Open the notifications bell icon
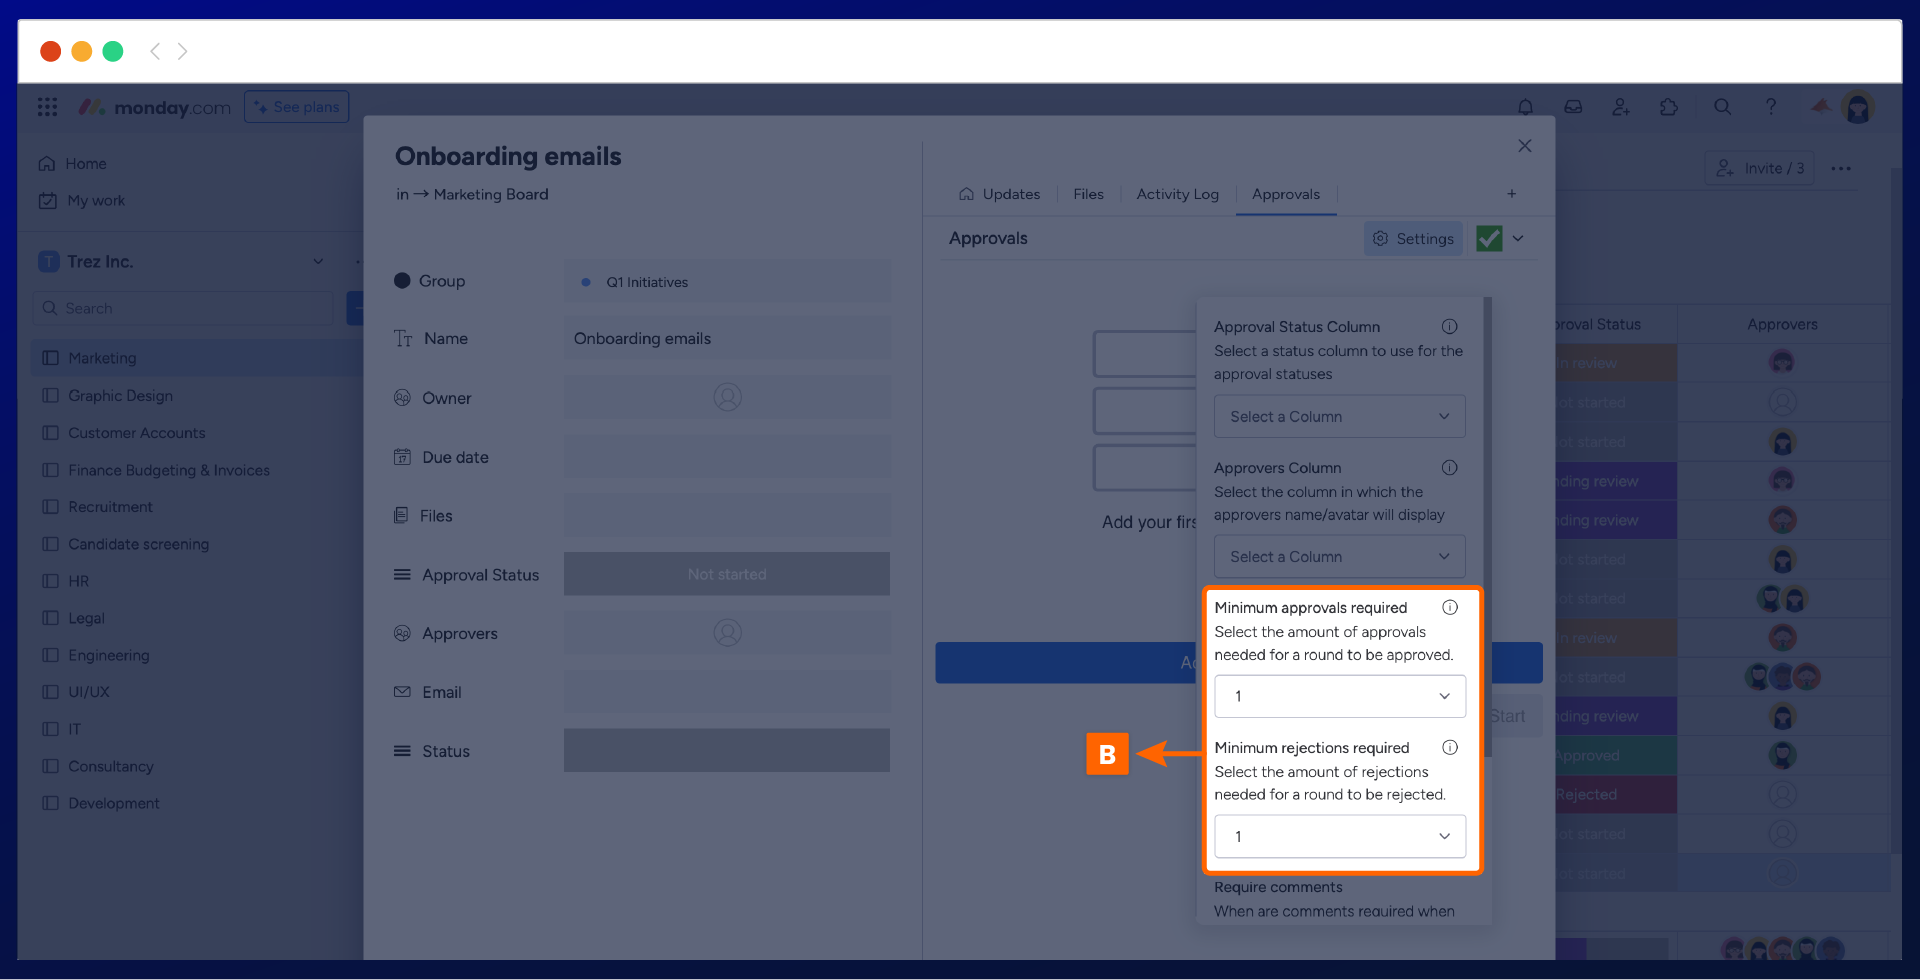The image size is (1920, 980). [x=1525, y=107]
